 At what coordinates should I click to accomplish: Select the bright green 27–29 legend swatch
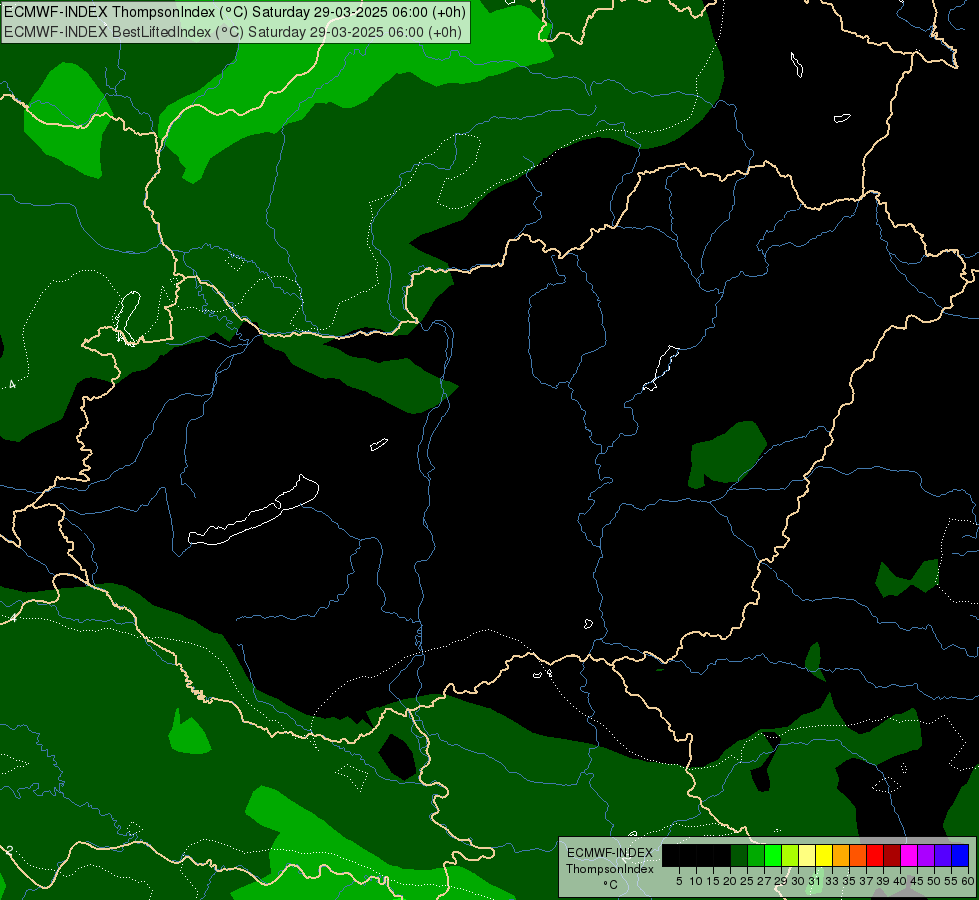pyautogui.click(x=773, y=855)
